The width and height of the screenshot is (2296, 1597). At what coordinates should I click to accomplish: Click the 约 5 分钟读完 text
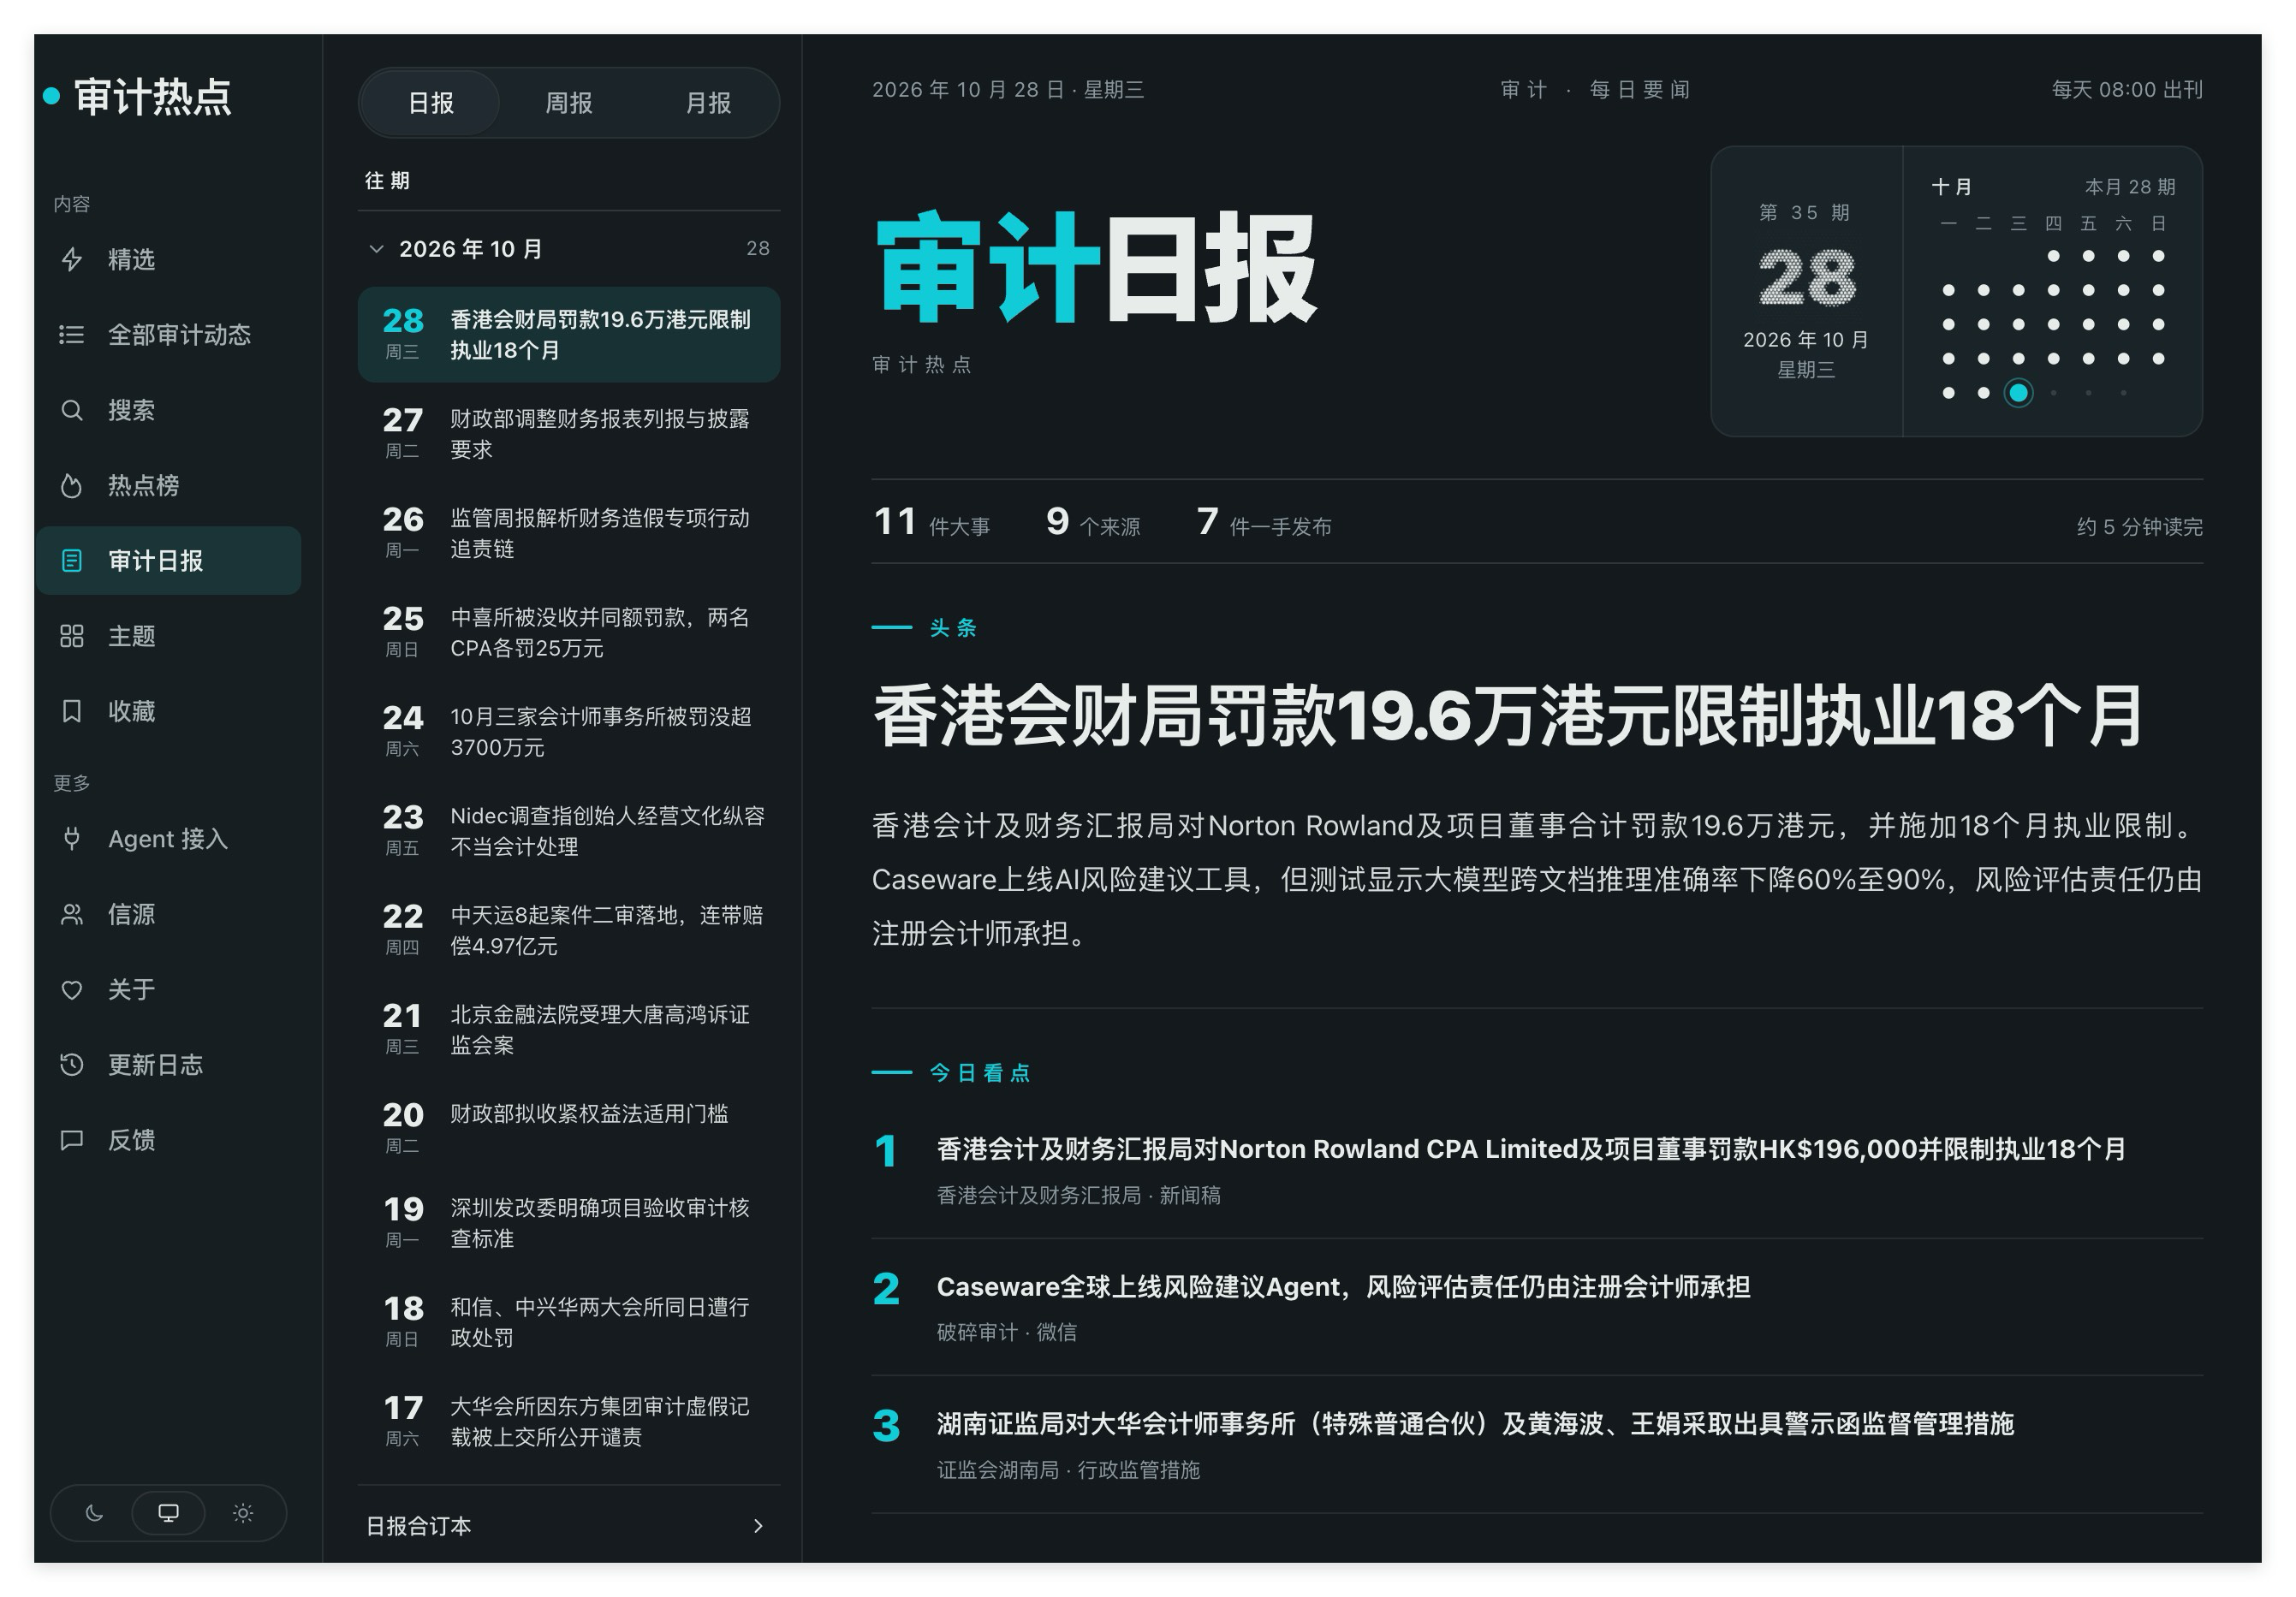click(x=2139, y=527)
